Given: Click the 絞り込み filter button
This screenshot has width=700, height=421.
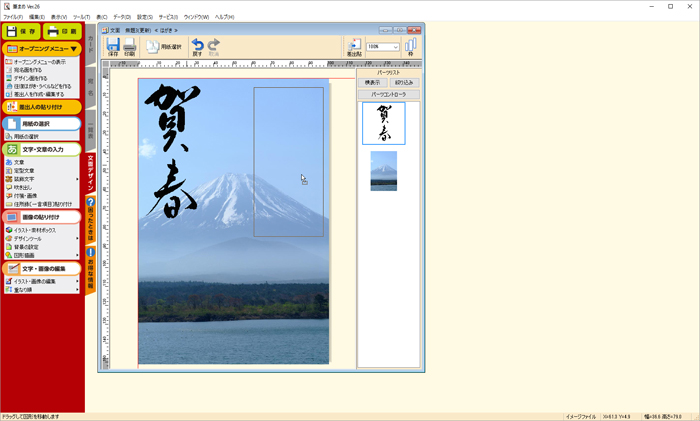Looking at the screenshot, I should [x=404, y=83].
